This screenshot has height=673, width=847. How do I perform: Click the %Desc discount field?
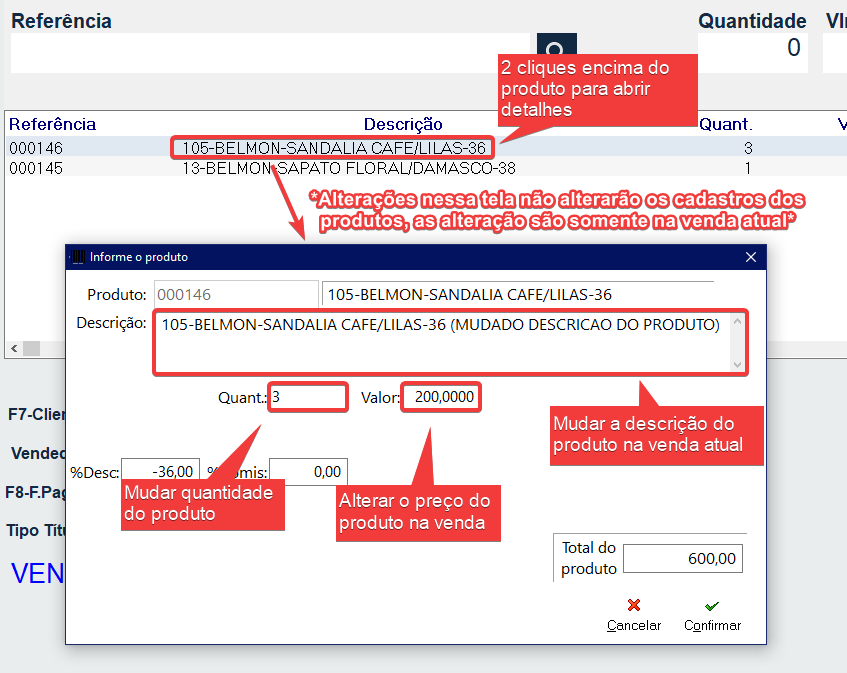click(160, 471)
